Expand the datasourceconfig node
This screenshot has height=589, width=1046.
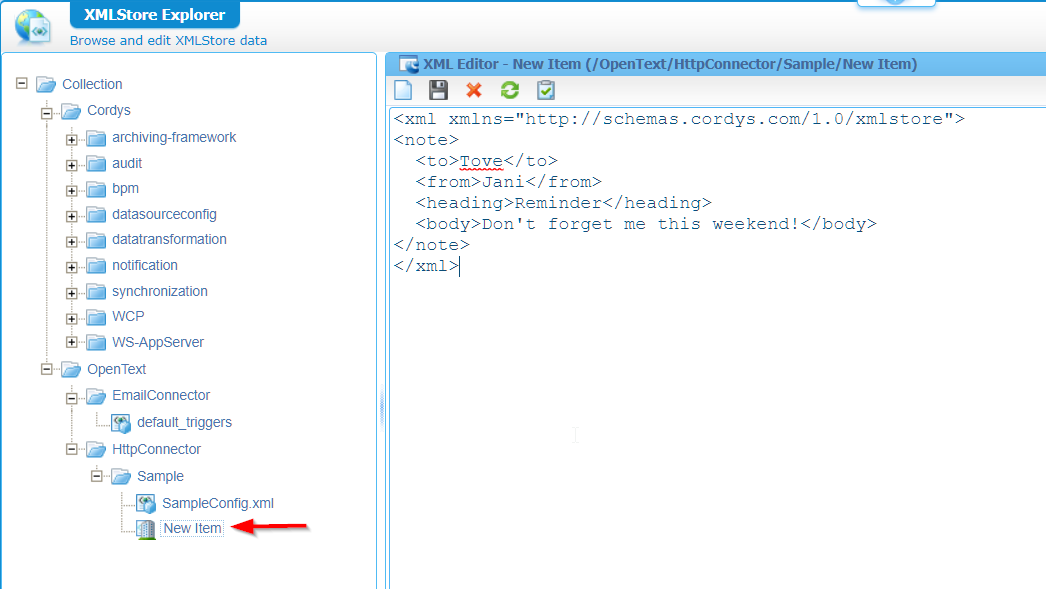[x=71, y=216]
